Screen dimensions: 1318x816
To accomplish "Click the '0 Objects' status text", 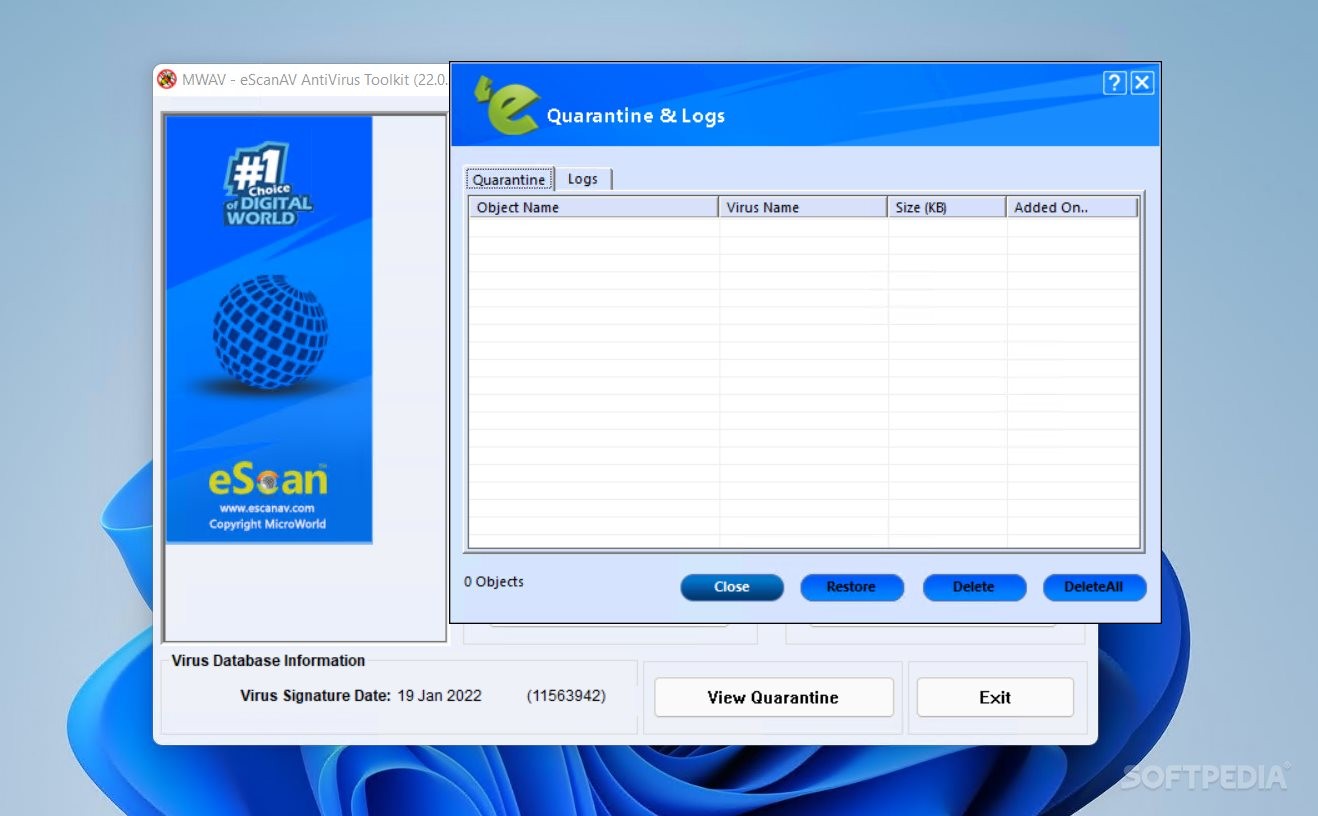I will coord(494,581).
